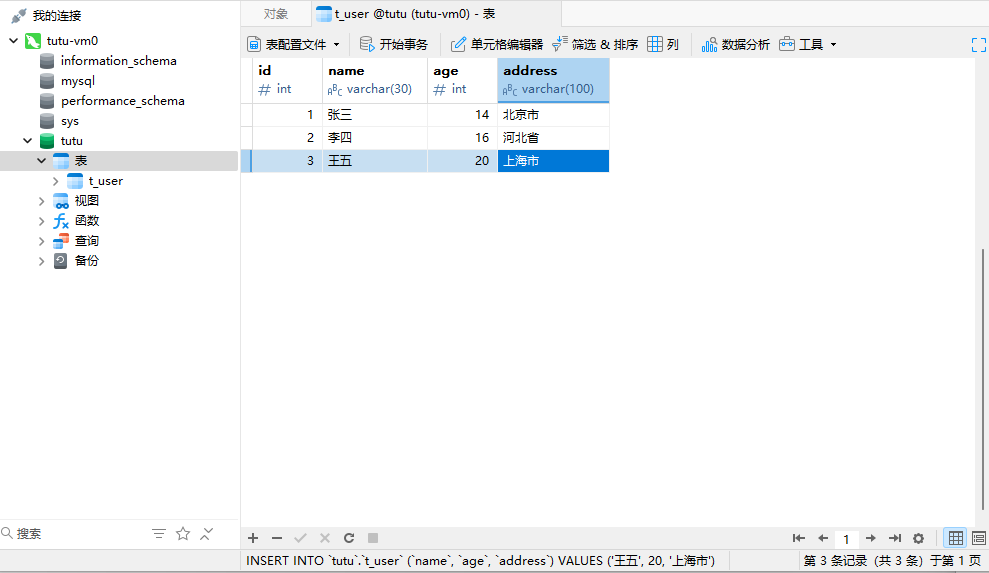The height and width of the screenshot is (573, 989).
Task: Select cell 王五
Action: pyautogui.click(x=375, y=161)
